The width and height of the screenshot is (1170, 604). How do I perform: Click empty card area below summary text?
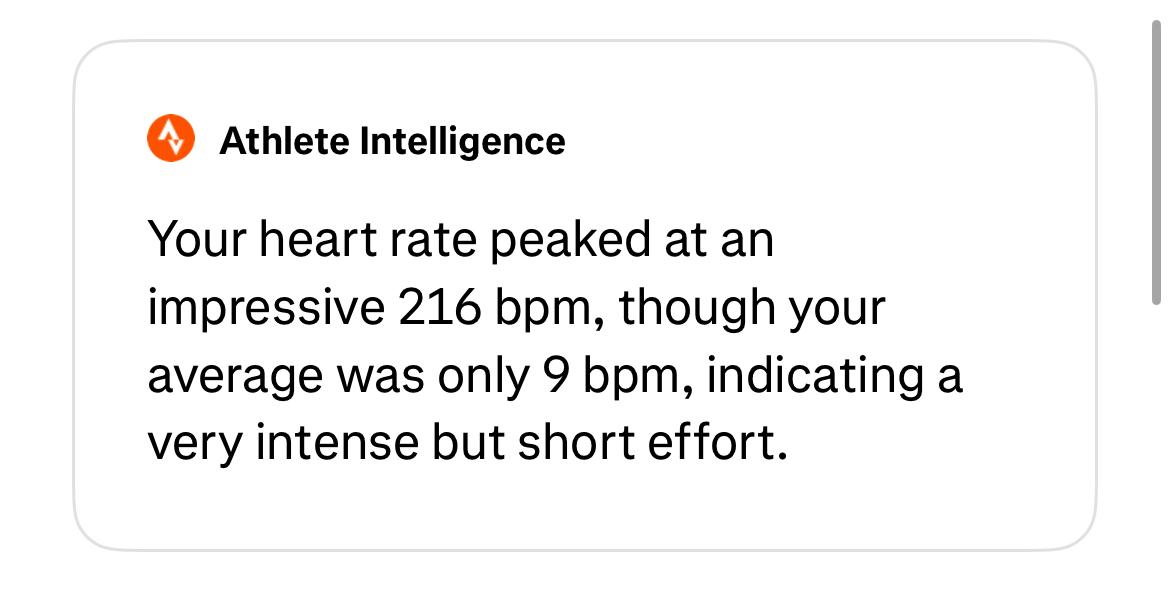(584, 508)
